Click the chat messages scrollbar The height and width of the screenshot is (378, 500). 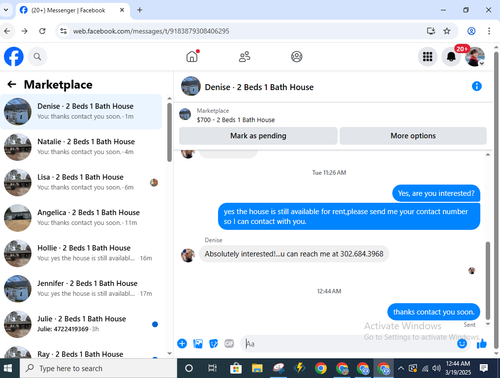488,280
